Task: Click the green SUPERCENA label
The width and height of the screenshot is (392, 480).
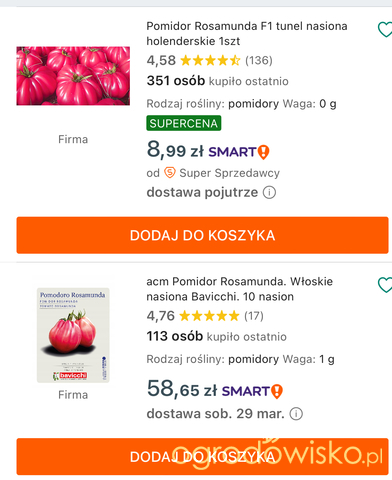Action: click(x=184, y=123)
